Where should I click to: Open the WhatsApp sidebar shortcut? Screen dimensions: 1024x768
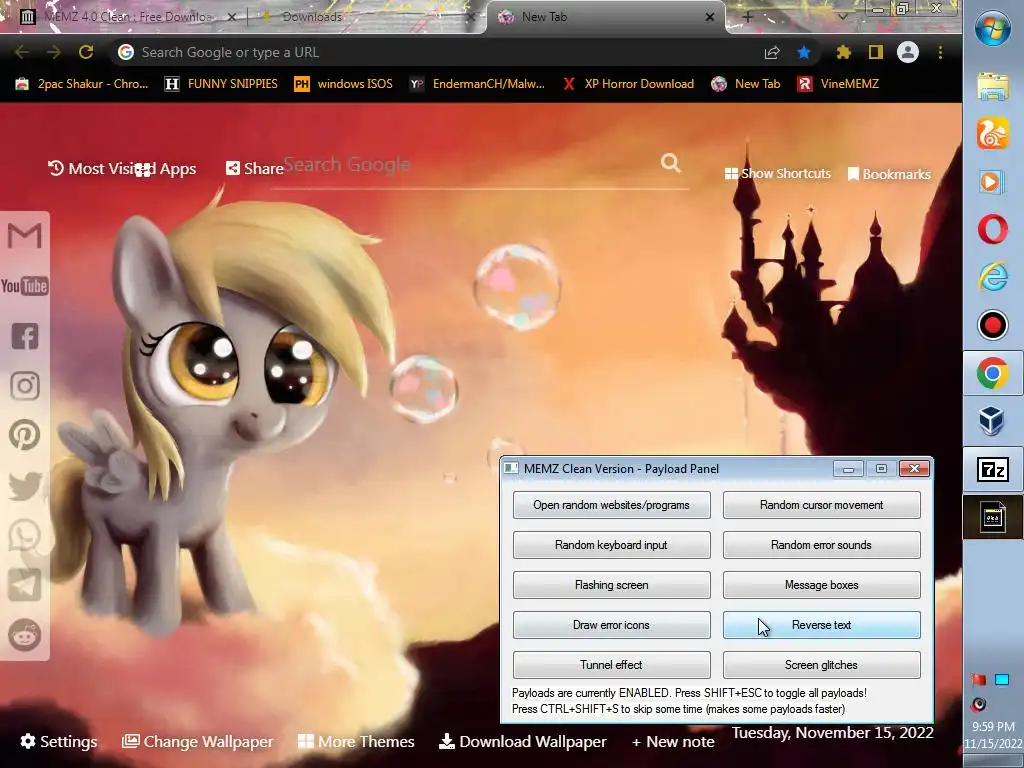click(x=25, y=535)
